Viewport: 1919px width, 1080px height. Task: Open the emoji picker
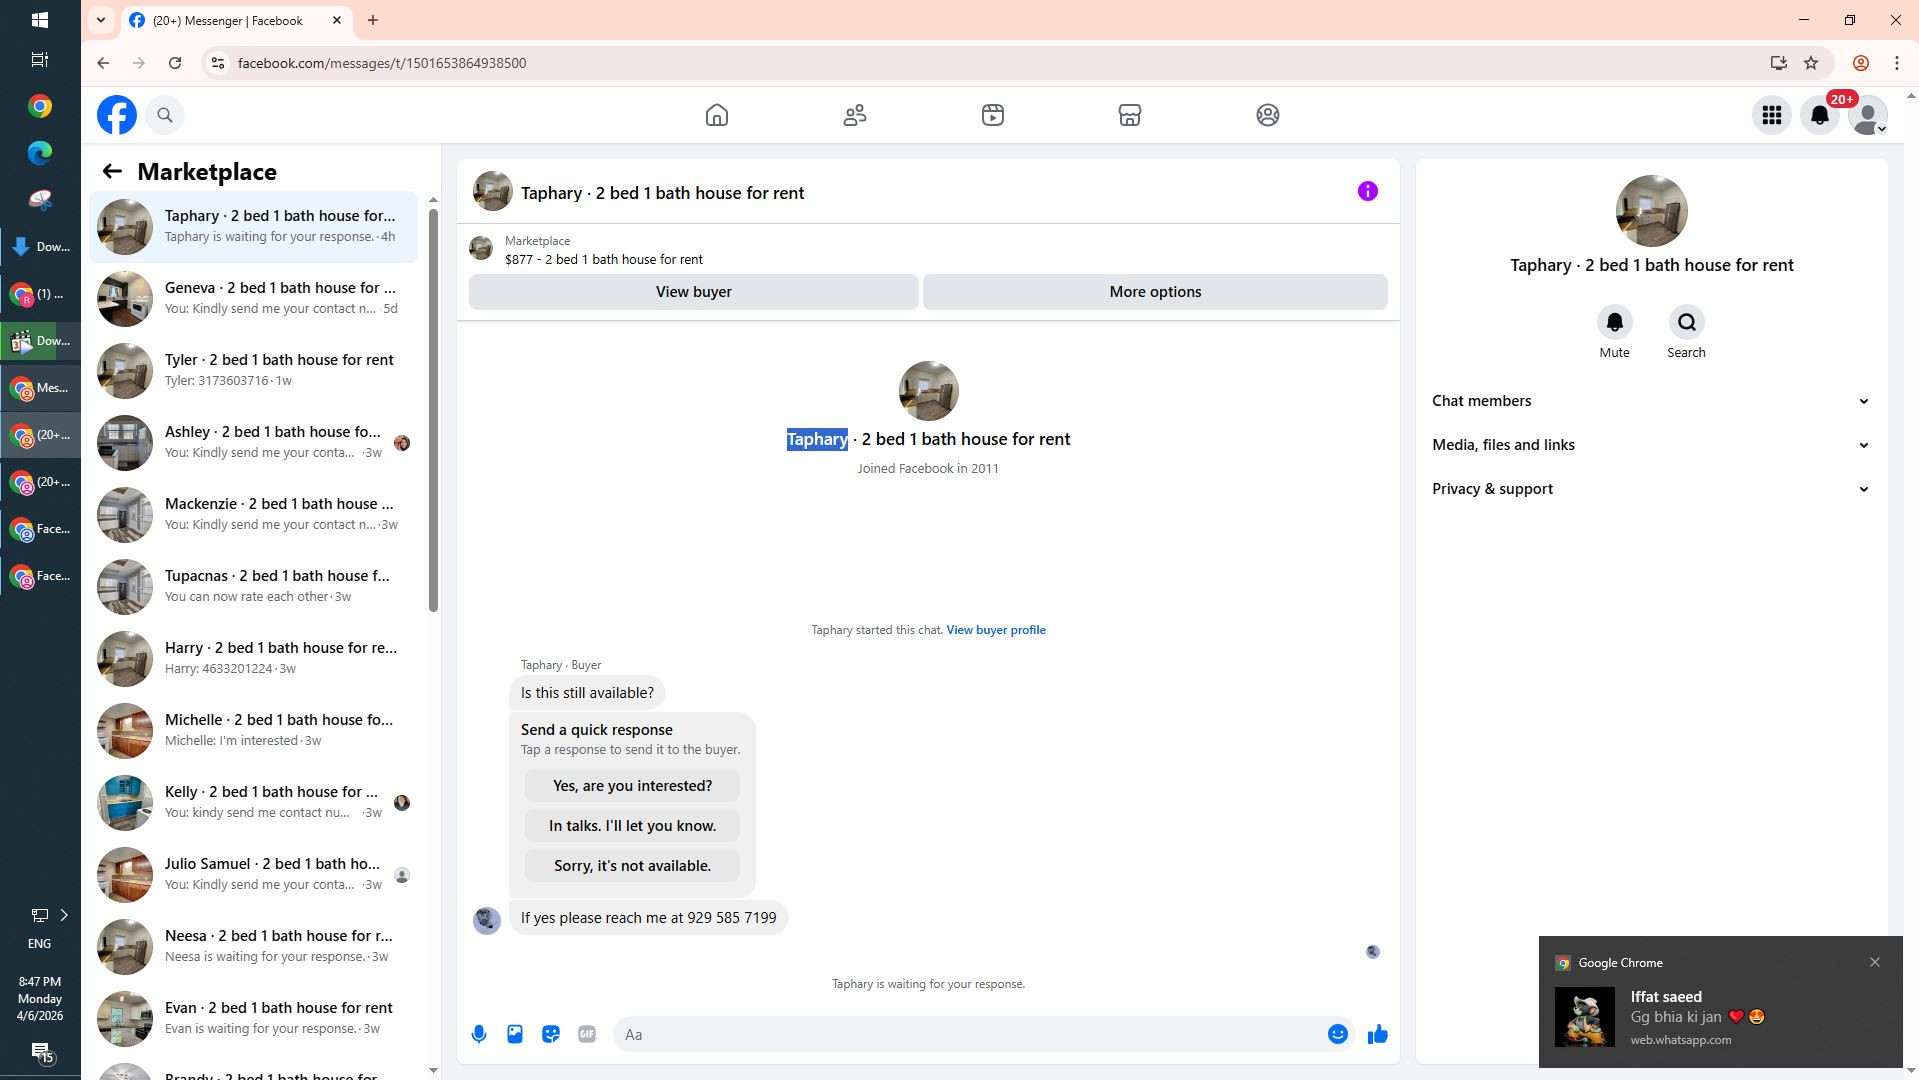coord(1337,1034)
